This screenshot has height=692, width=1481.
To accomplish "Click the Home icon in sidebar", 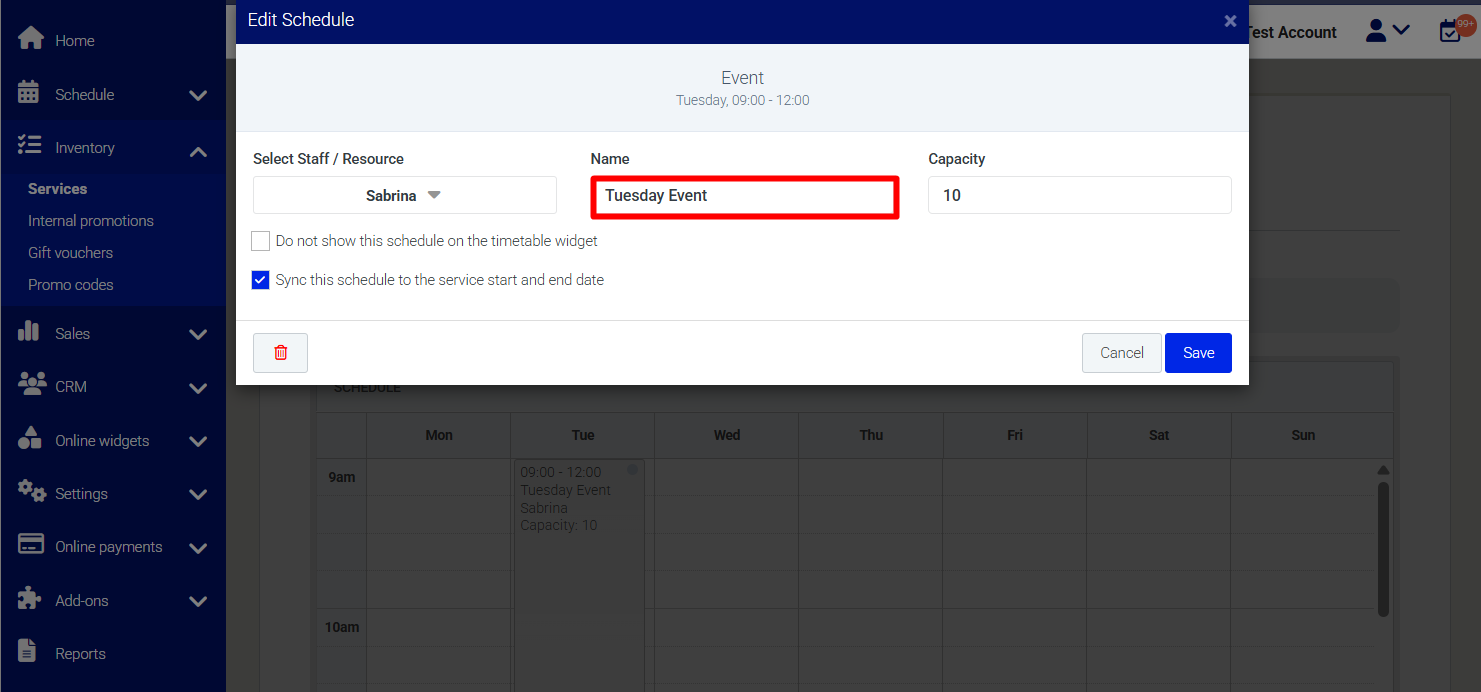I will point(30,39).
